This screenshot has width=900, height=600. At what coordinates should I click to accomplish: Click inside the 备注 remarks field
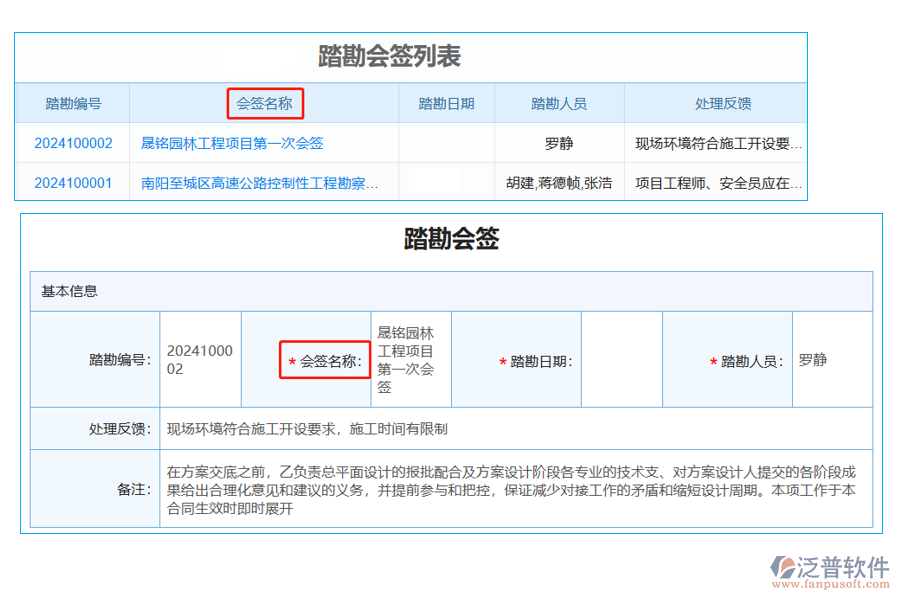pyautogui.click(x=450, y=488)
